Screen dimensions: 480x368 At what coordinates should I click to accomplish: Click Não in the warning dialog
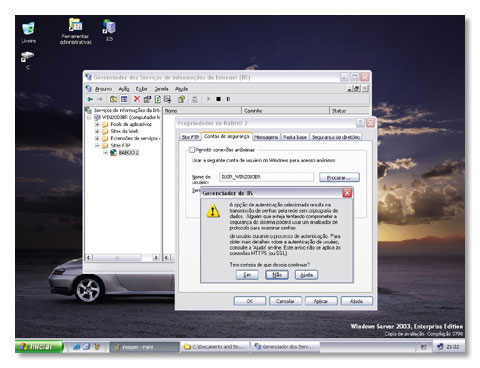tap(277, 275)
